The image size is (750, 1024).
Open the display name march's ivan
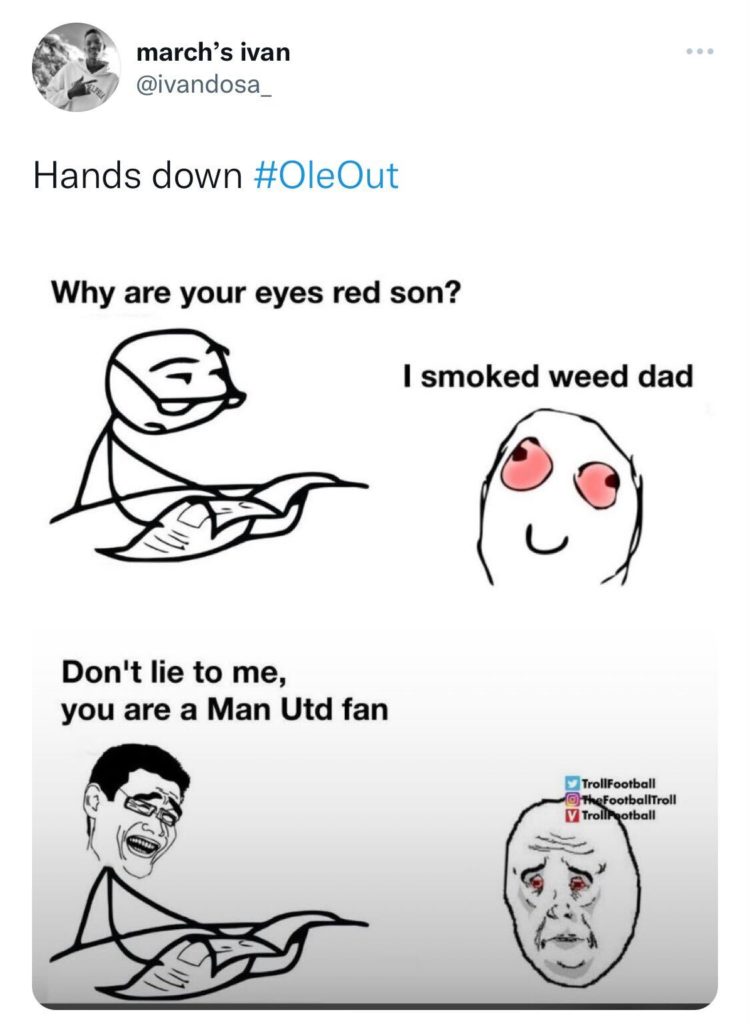pyautogui.click(x=213, y=52)
